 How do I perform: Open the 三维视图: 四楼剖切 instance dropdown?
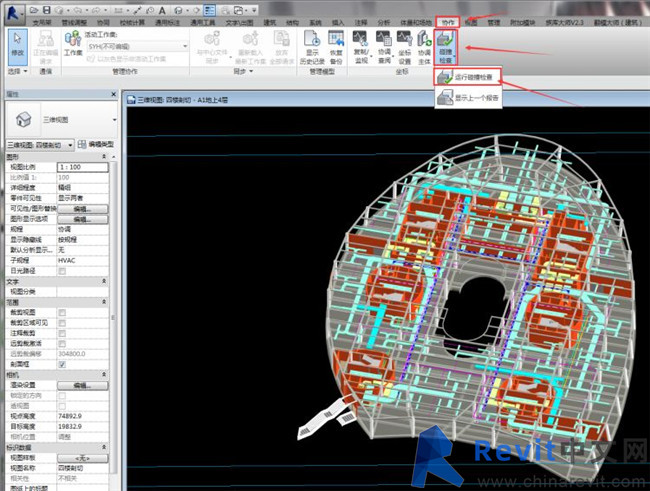coord(70,145)
